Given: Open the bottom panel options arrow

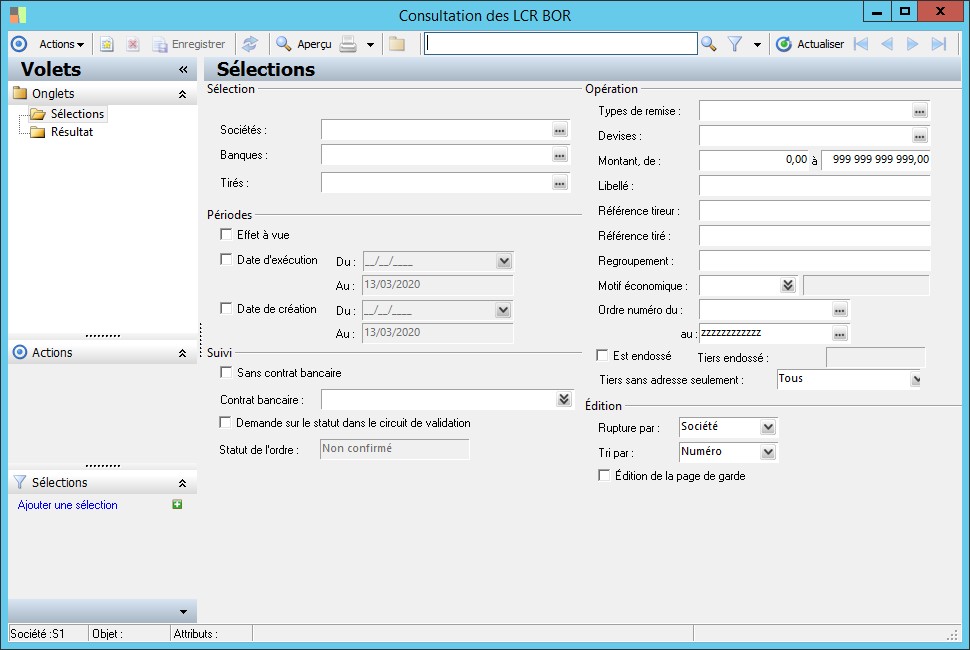Looking at the screenshot, I should coord(183,612).
